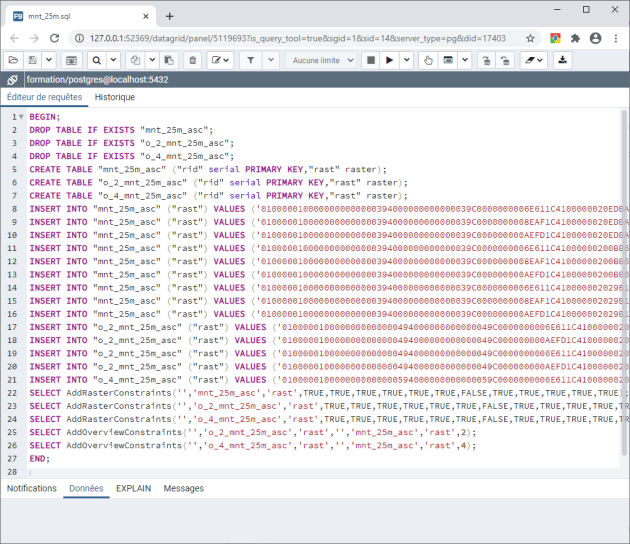Click the Explain hand pointer icon
Image resolution: width=630 pixels, height=544 pixels.
click(428, 60)
